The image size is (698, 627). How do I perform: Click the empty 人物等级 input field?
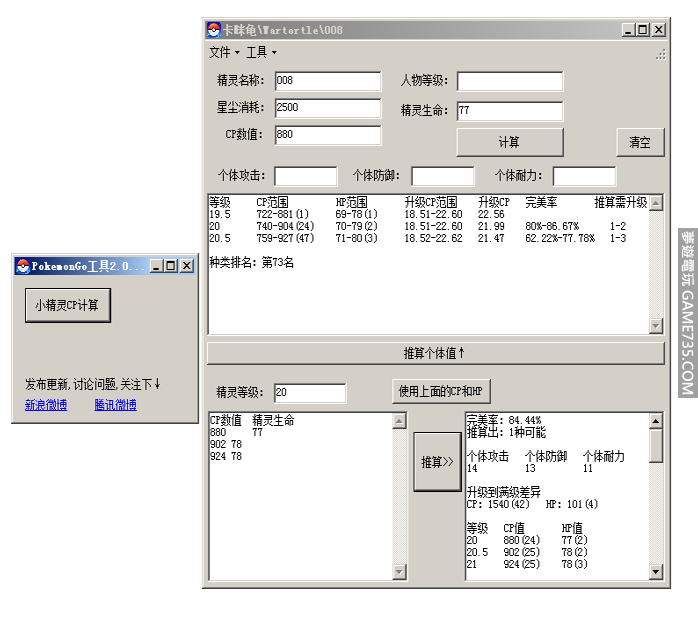point(510,81)
